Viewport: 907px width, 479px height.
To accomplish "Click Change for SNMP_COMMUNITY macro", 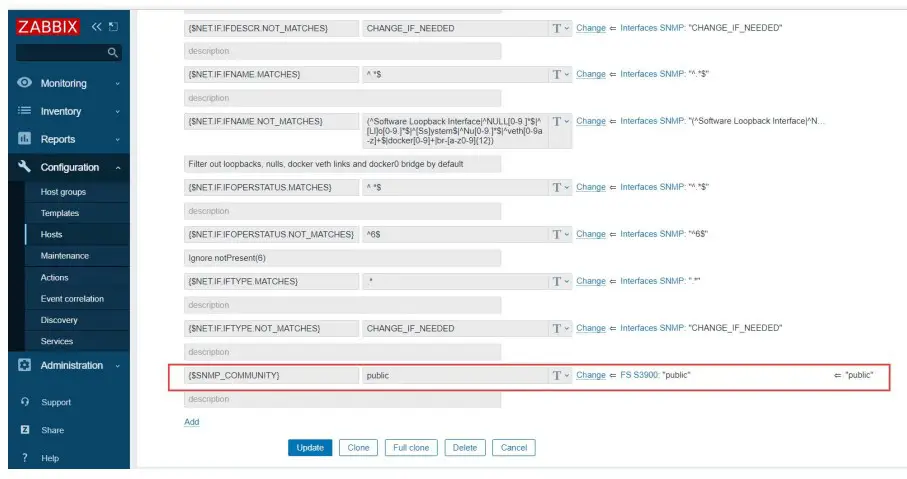I will 591,375.
